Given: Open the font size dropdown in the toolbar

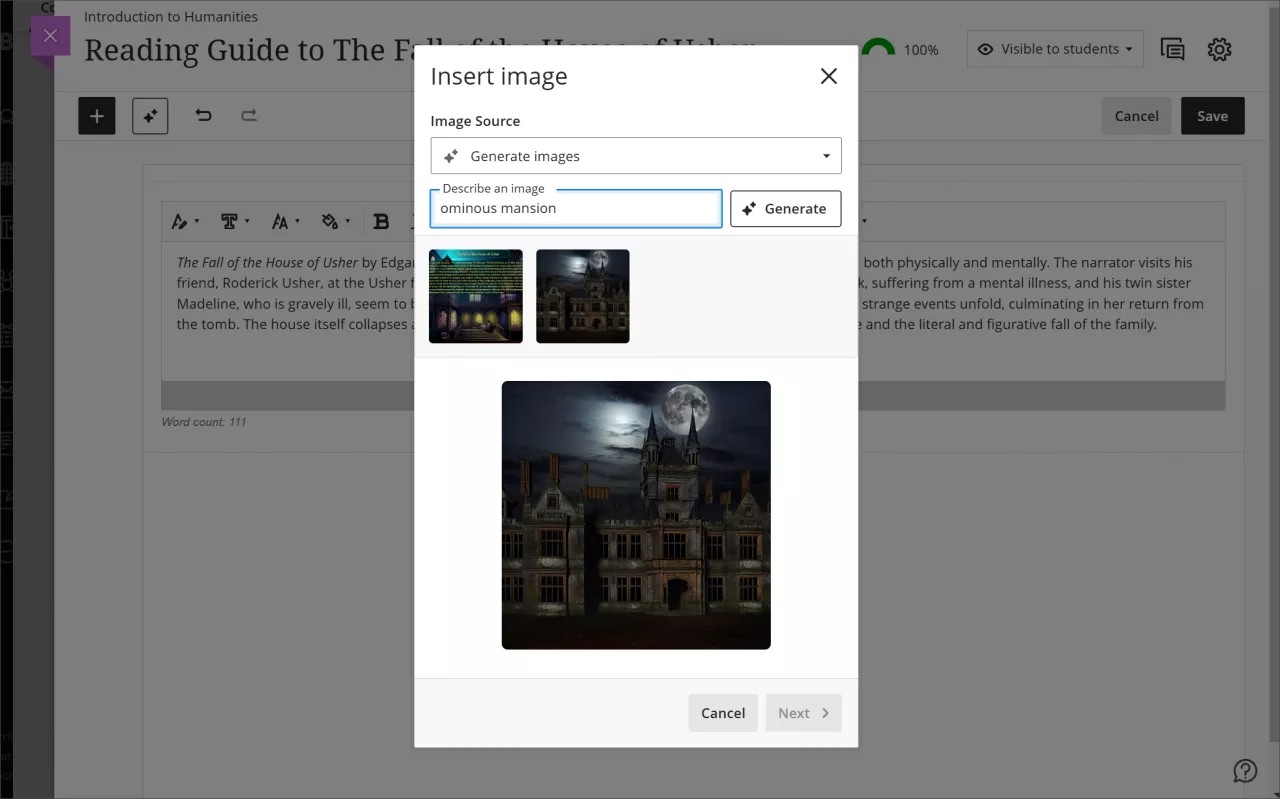Looking at the screenshot, I should tap(285, 221).
